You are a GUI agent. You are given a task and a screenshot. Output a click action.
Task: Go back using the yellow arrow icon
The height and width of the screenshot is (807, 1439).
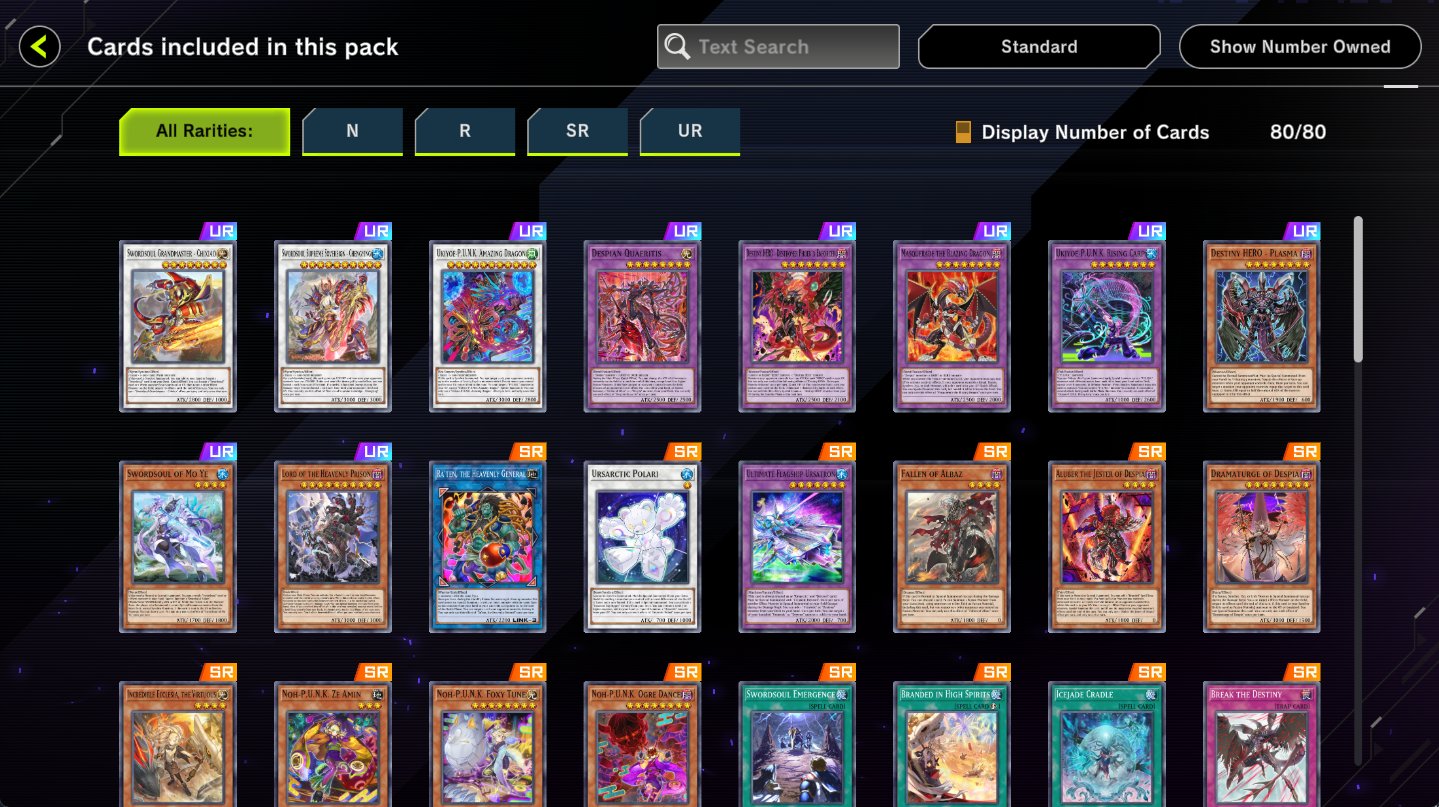[x=39, y=47]
